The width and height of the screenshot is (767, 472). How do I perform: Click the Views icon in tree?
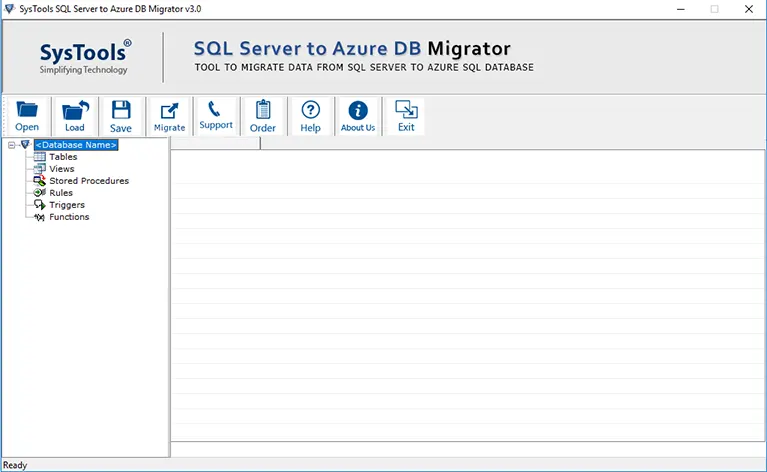pos(40,169)
